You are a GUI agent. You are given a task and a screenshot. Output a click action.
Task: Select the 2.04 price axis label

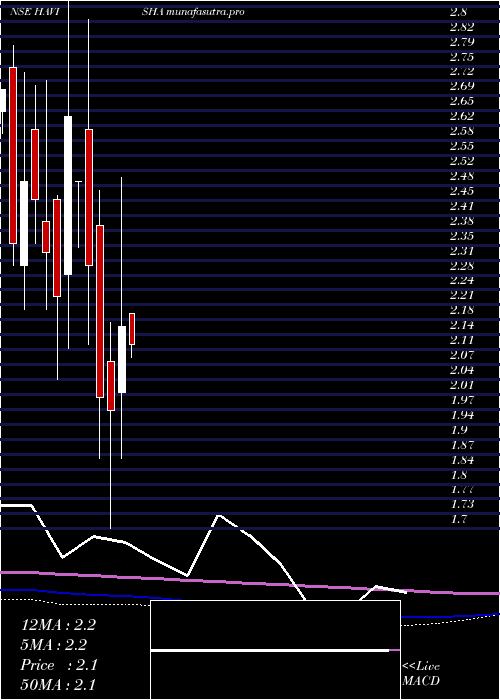click(x=462, y=370)
